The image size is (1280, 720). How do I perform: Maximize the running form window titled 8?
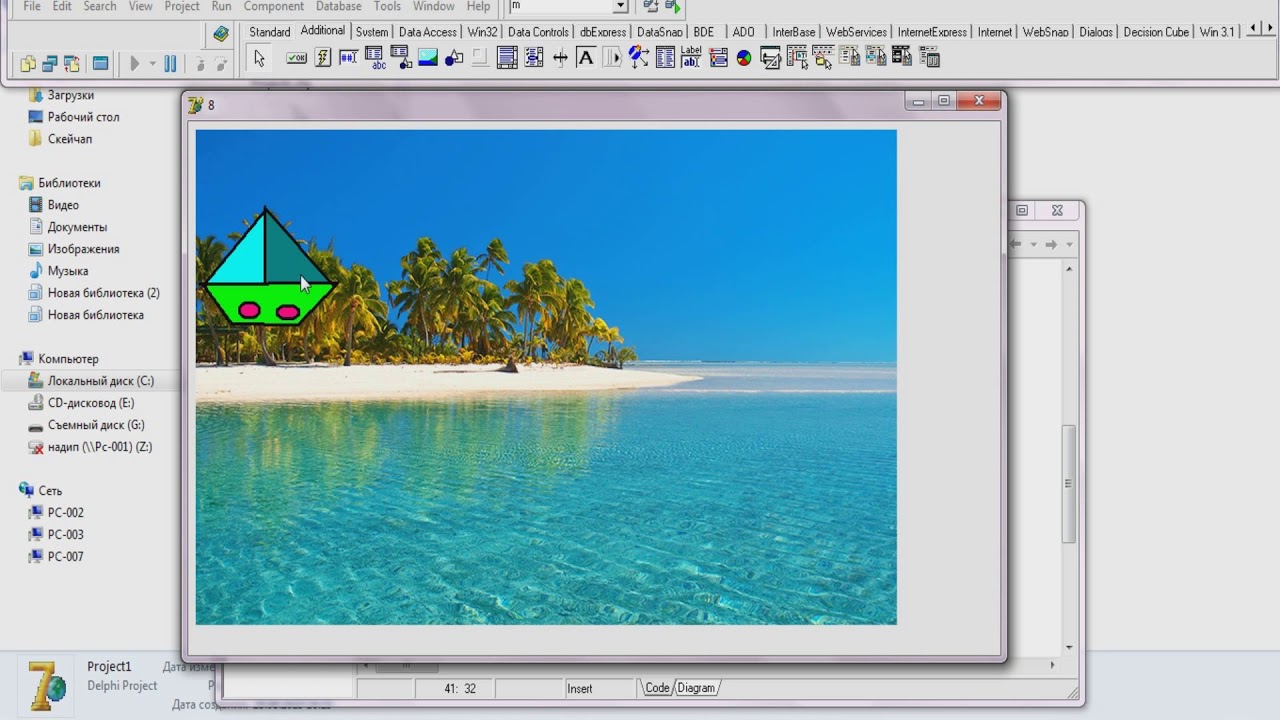click(943, 101)
